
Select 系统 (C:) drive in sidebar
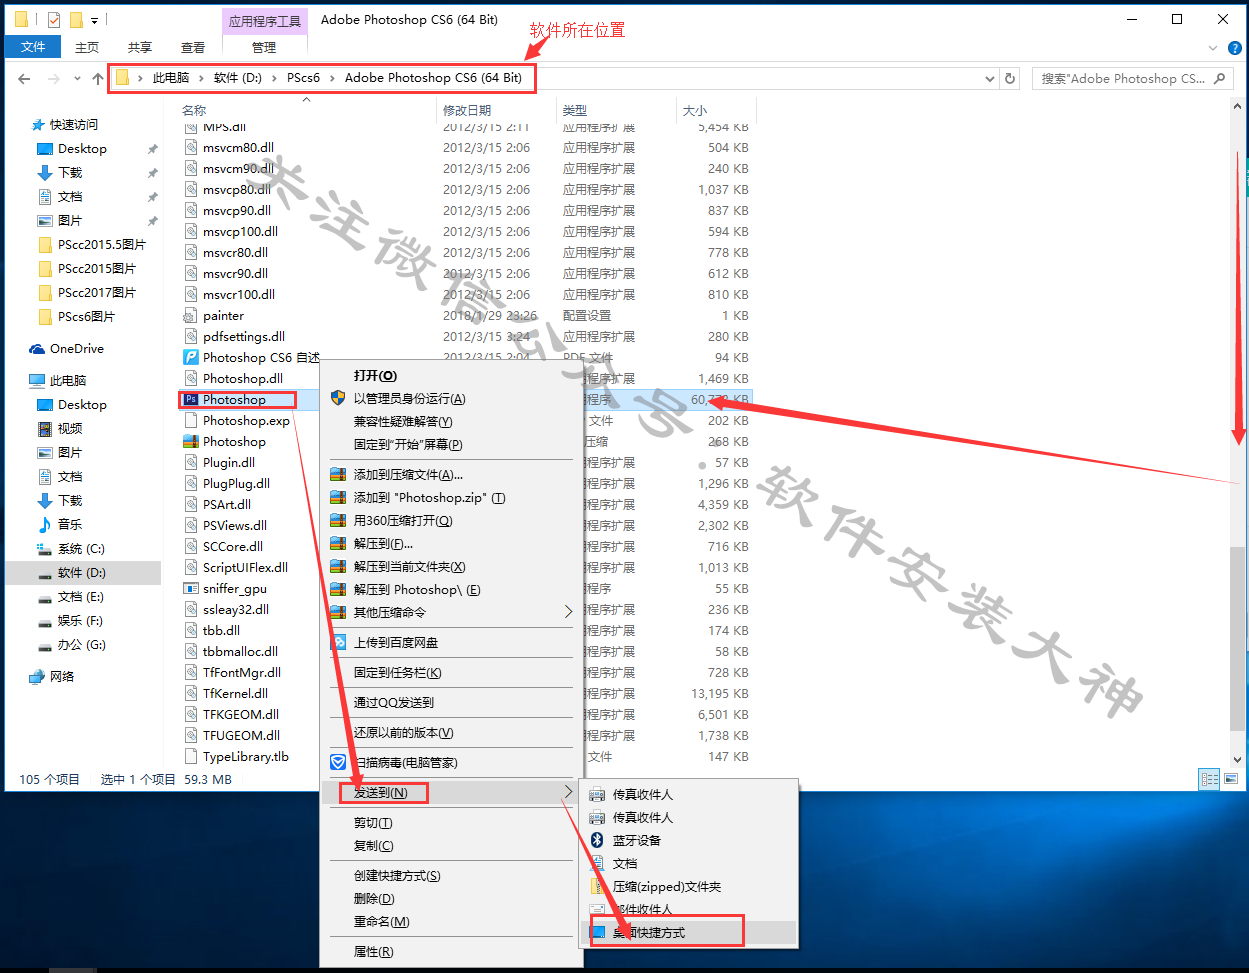pos(81,548)
